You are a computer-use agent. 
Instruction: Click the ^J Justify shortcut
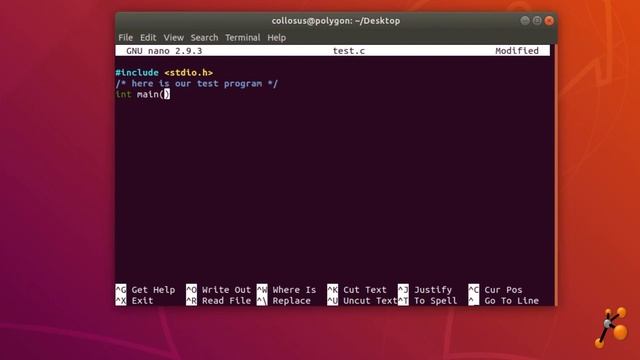point(425,290)
